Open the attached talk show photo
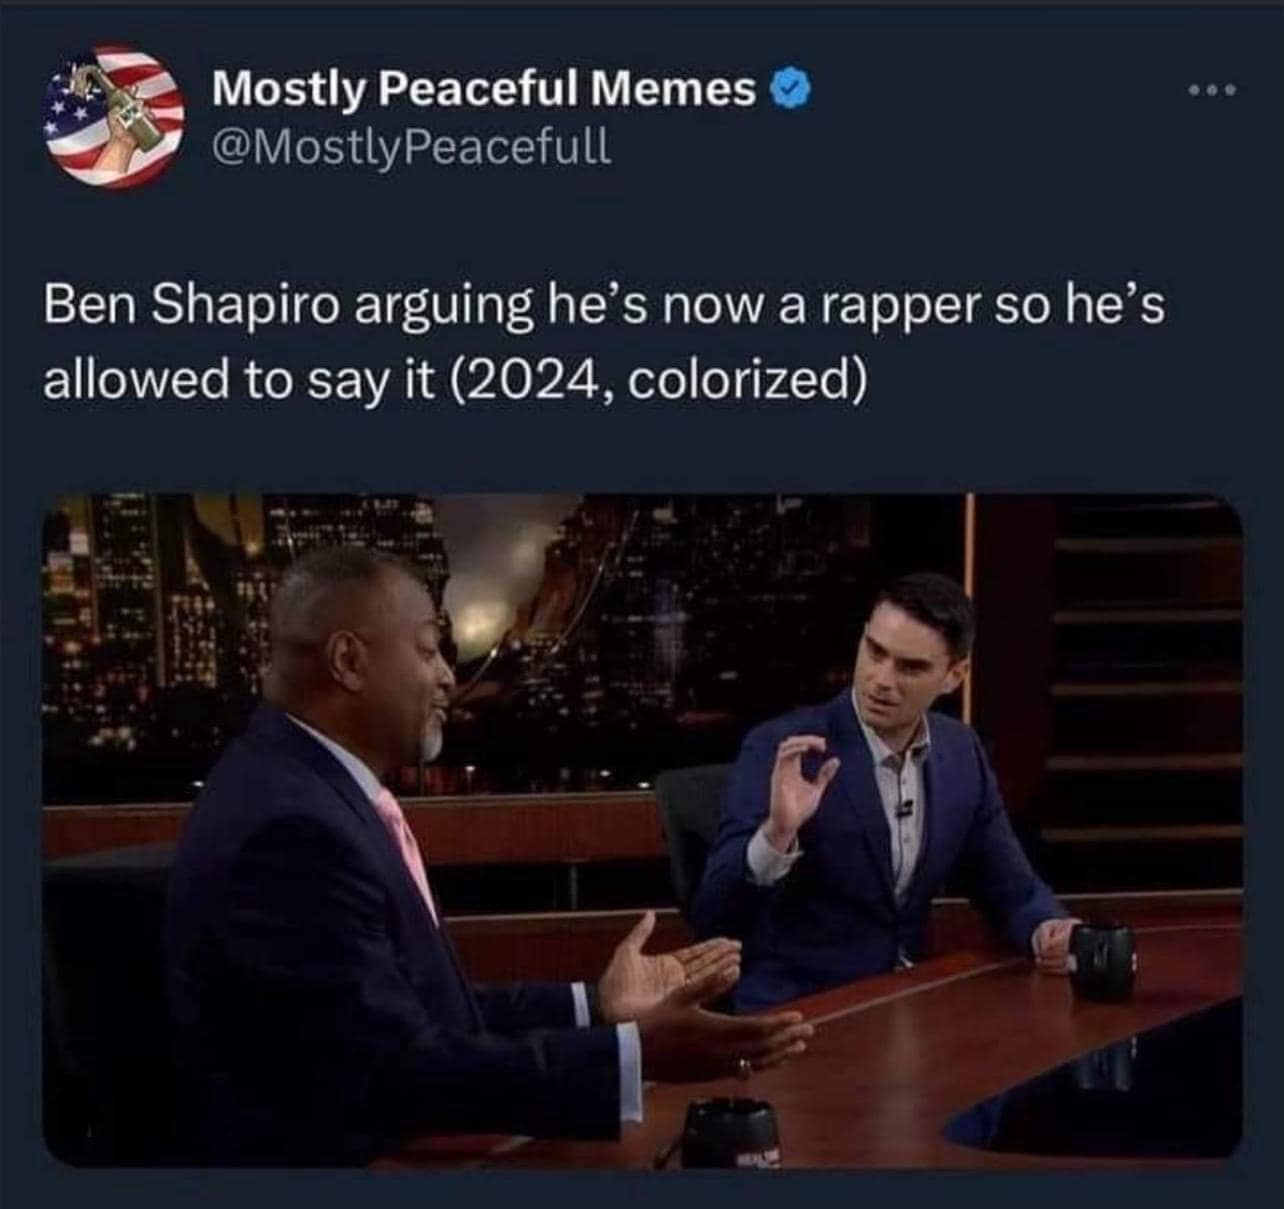This screenshot has width=1284, height=1209. [x=642, y=830]
